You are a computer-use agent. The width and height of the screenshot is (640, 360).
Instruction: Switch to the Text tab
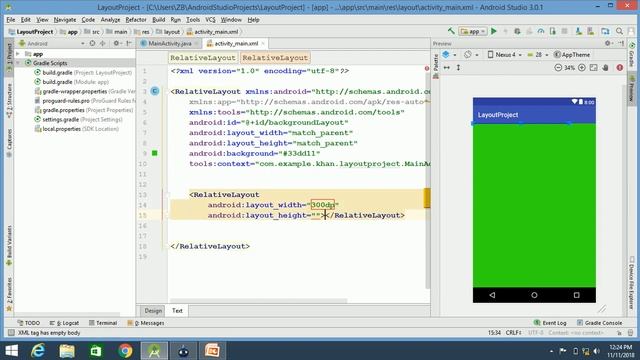pos(177,311)
